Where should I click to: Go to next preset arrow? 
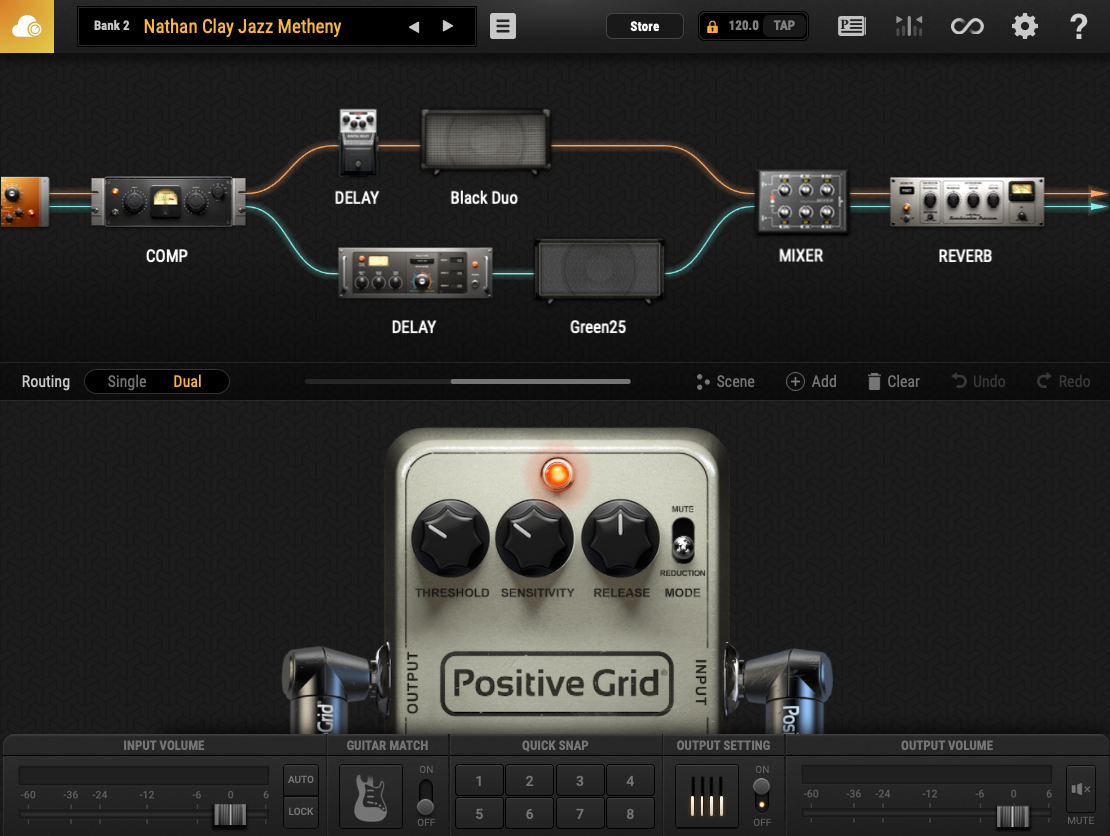click(x=447, y=26)
